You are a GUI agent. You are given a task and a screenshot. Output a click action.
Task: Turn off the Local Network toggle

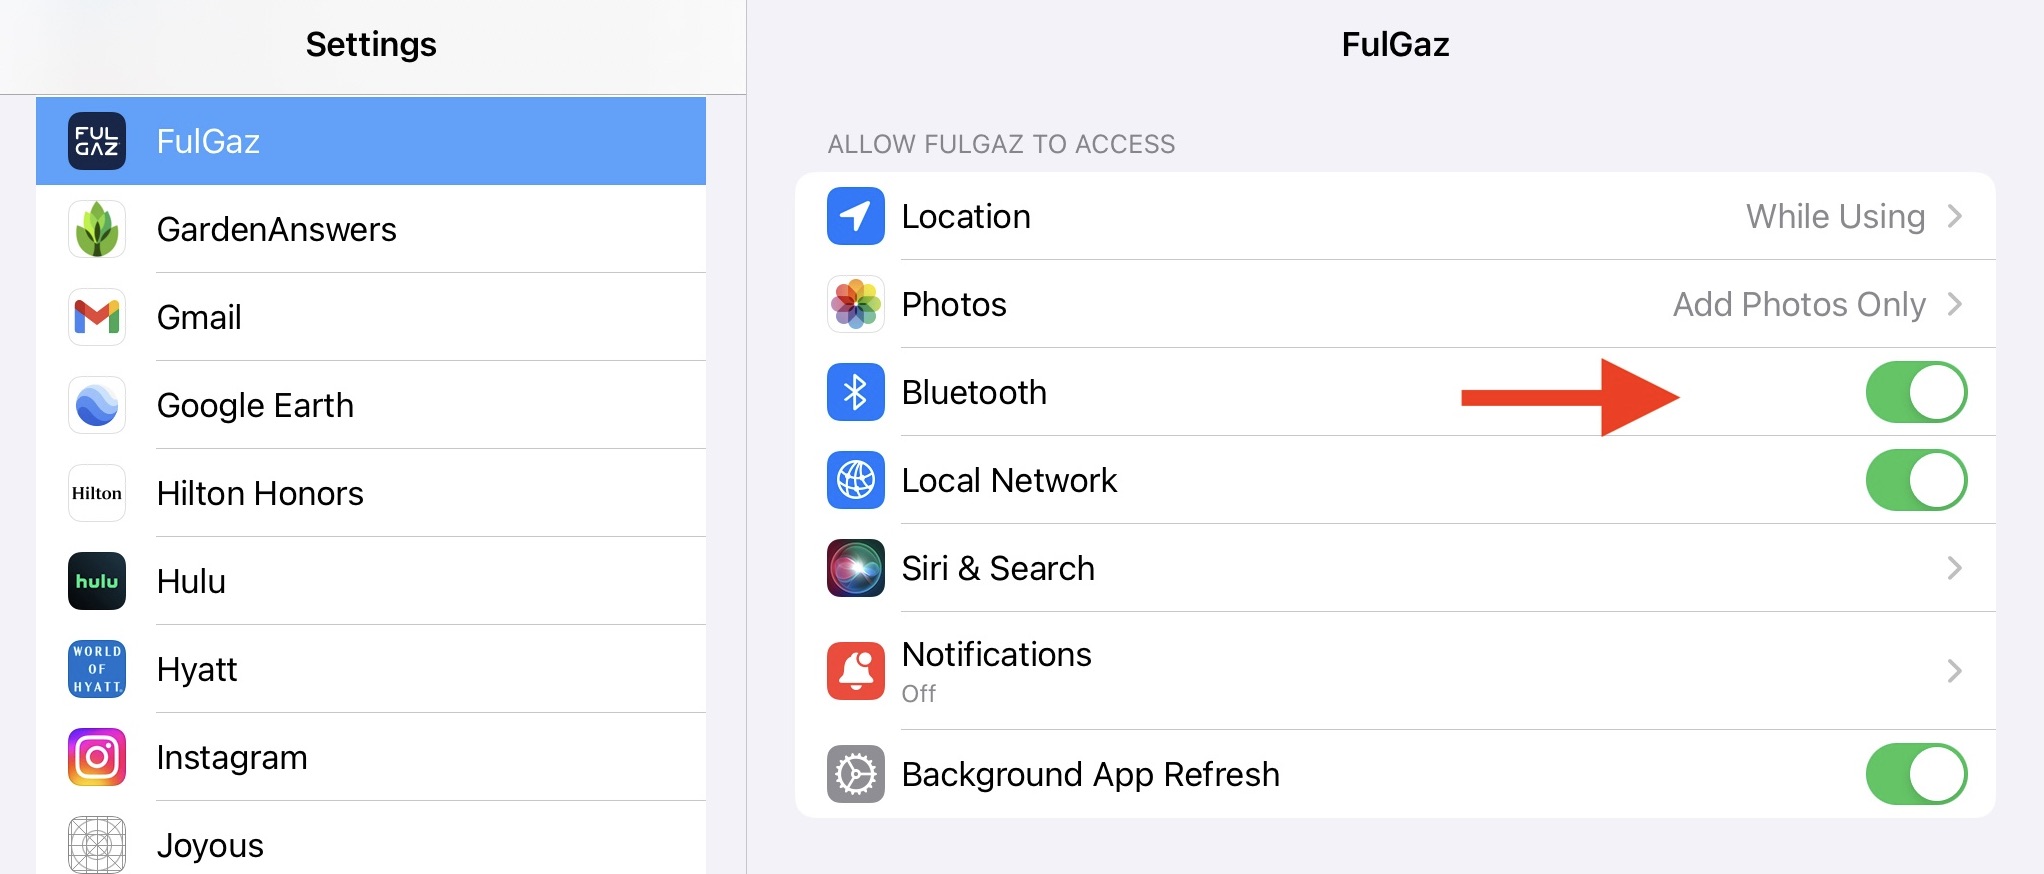coord(1915,480)
